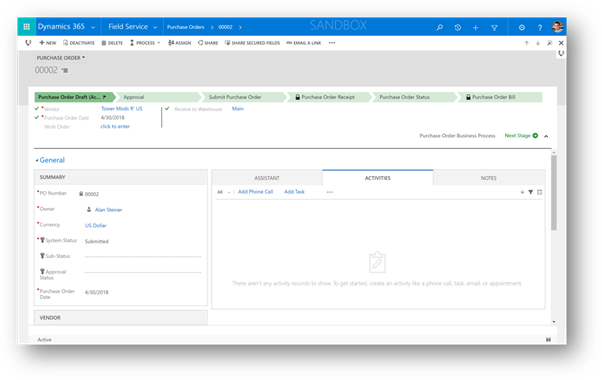Click the filter icon in activities panel
The image size is (602, 380).
530,192
